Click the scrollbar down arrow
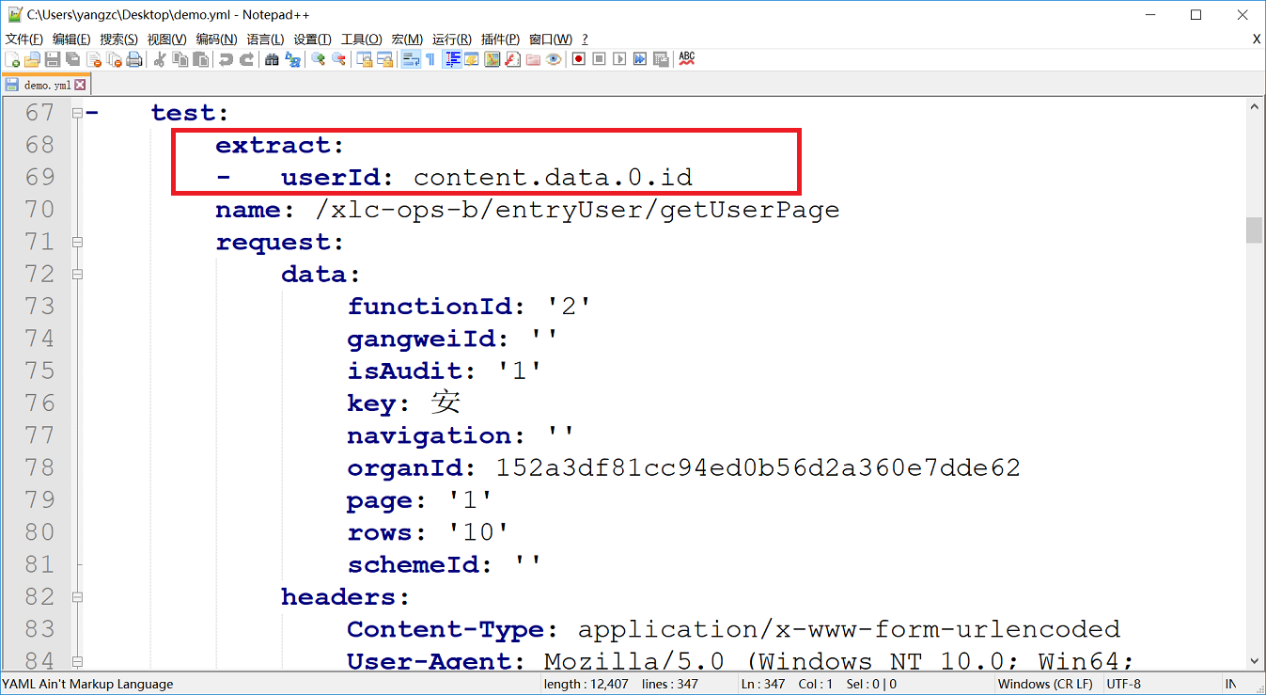1266x695 pixels. click(1254, 662)
